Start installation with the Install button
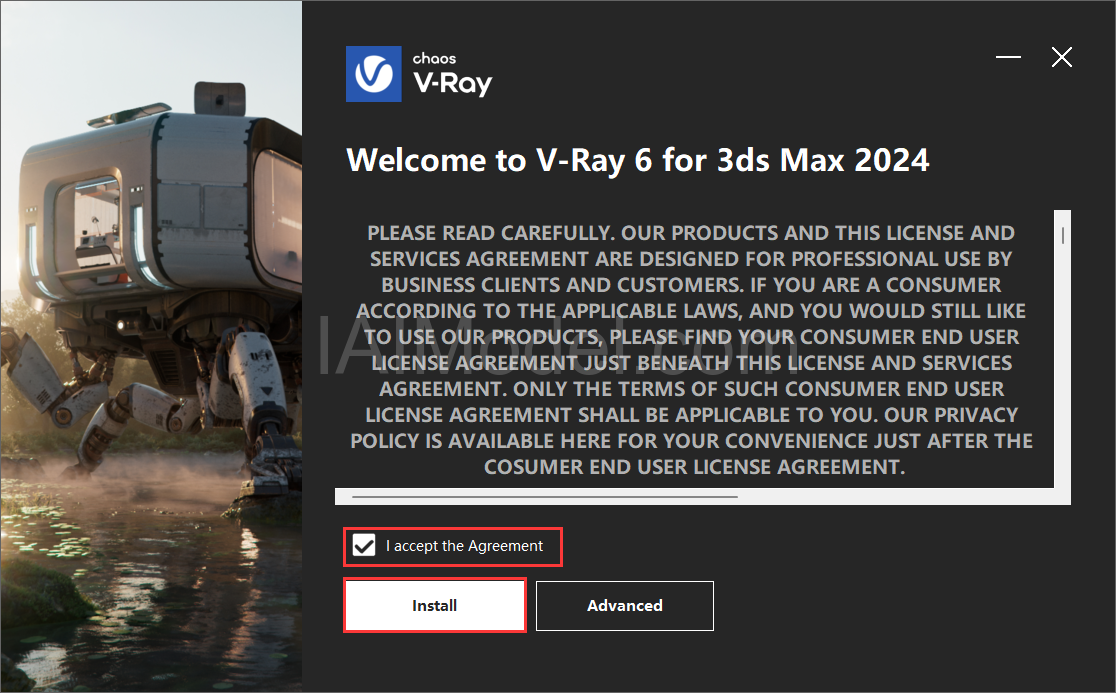This screenshot has height=693, width=1116. (435, 605)
